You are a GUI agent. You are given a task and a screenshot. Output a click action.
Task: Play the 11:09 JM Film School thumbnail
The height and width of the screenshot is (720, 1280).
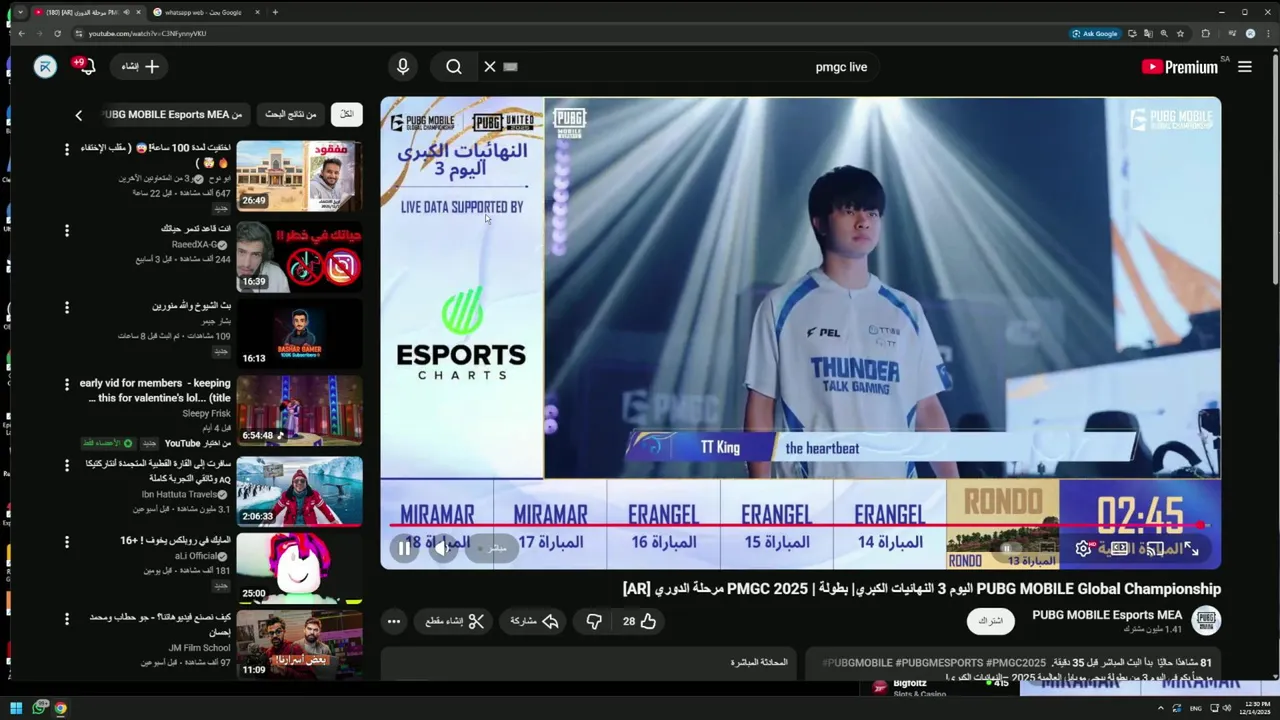[x=299, y=645]
